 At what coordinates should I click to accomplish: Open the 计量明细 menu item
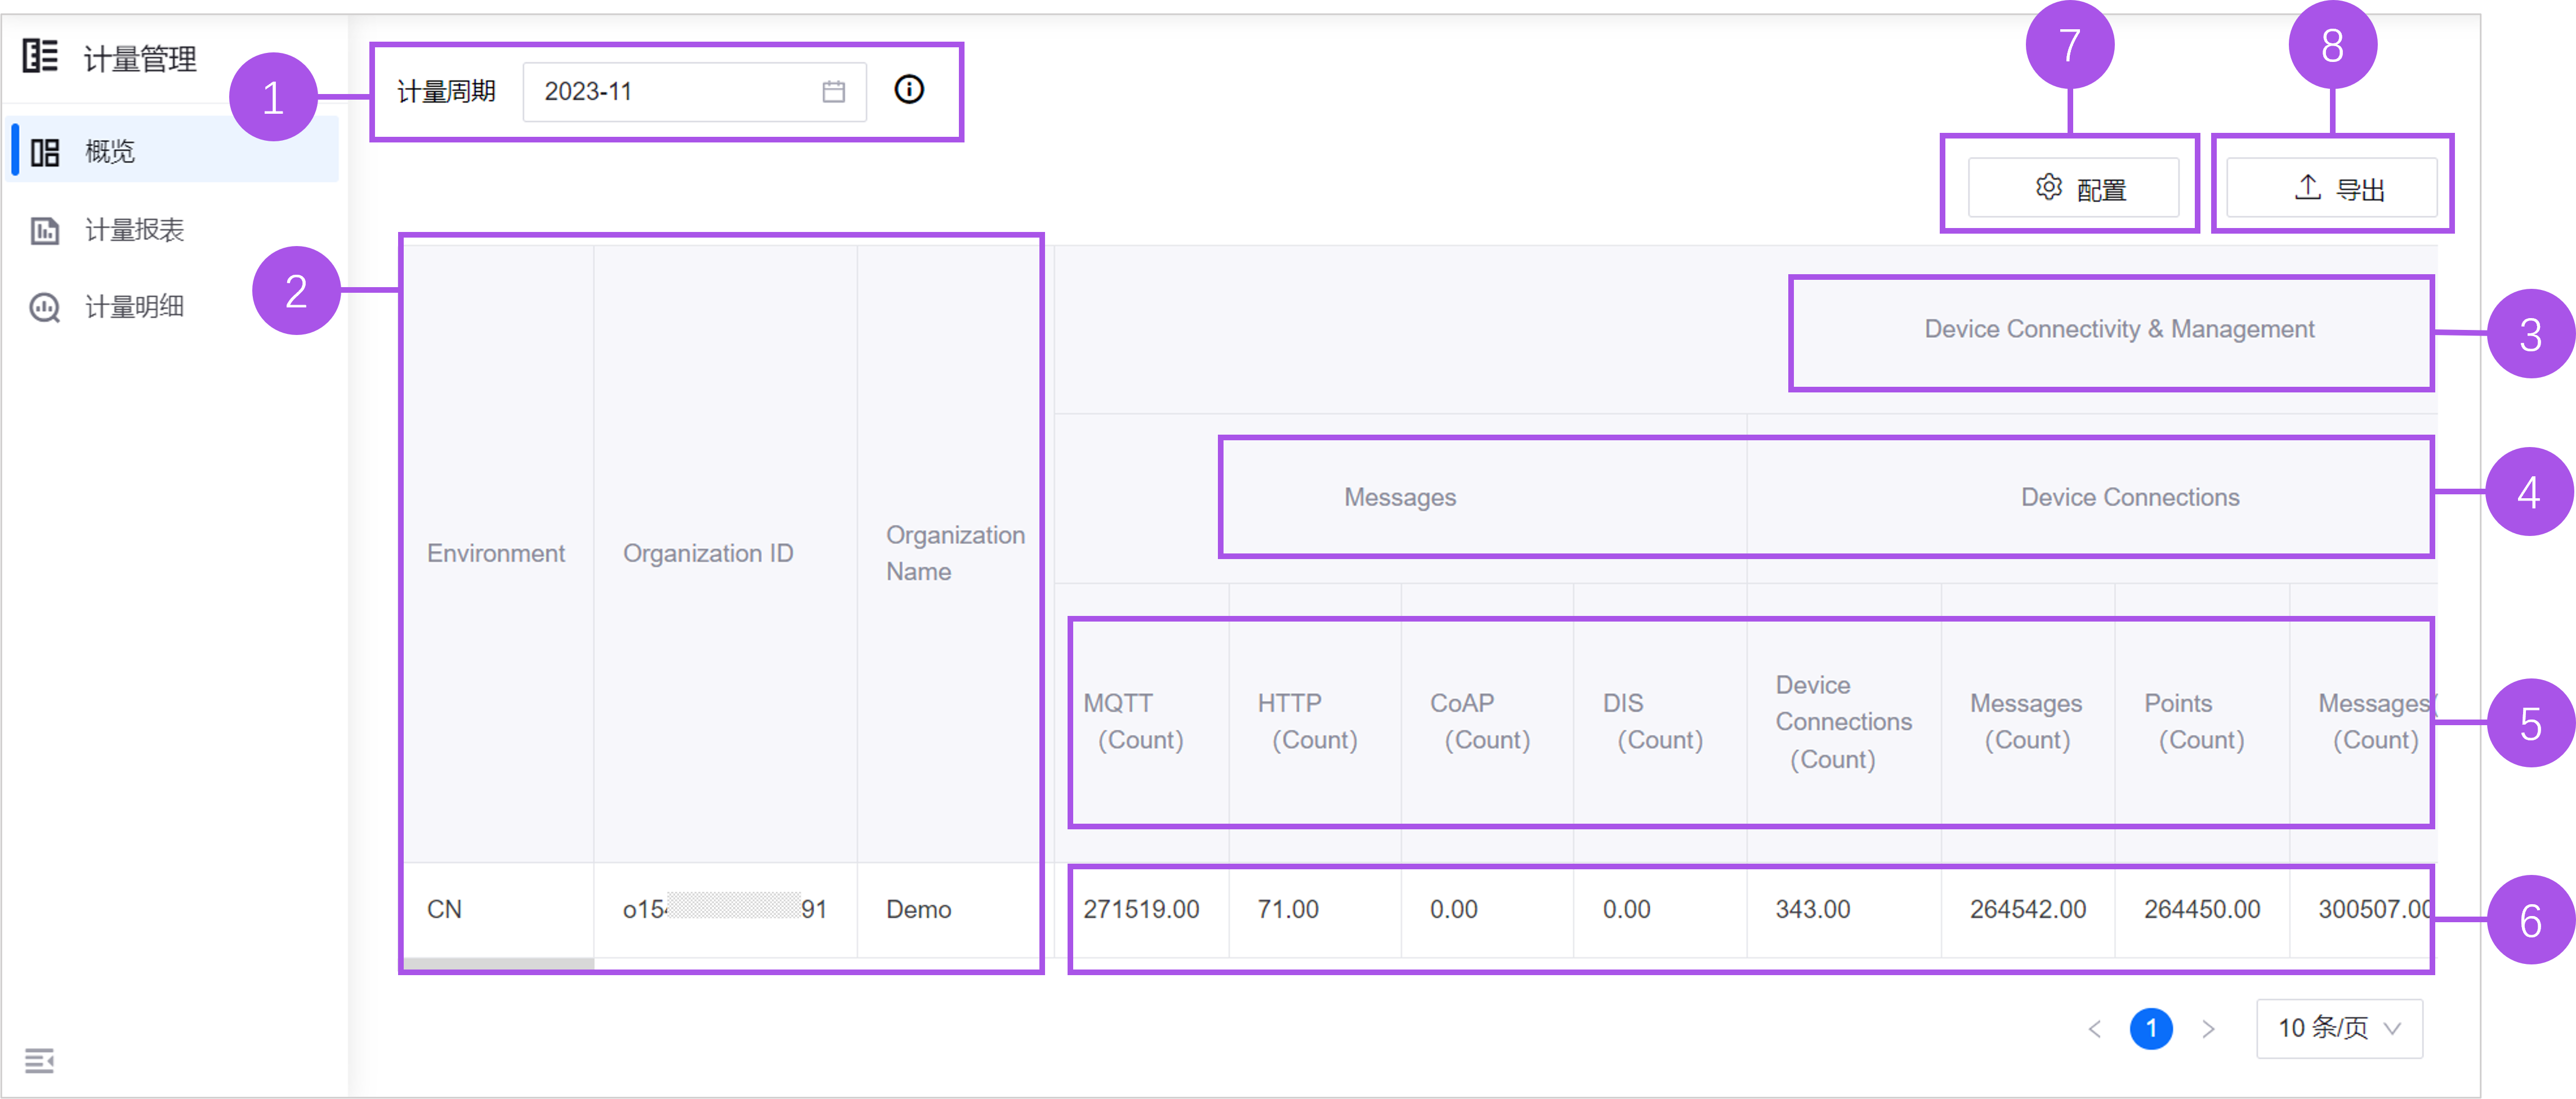pos(134,308)
